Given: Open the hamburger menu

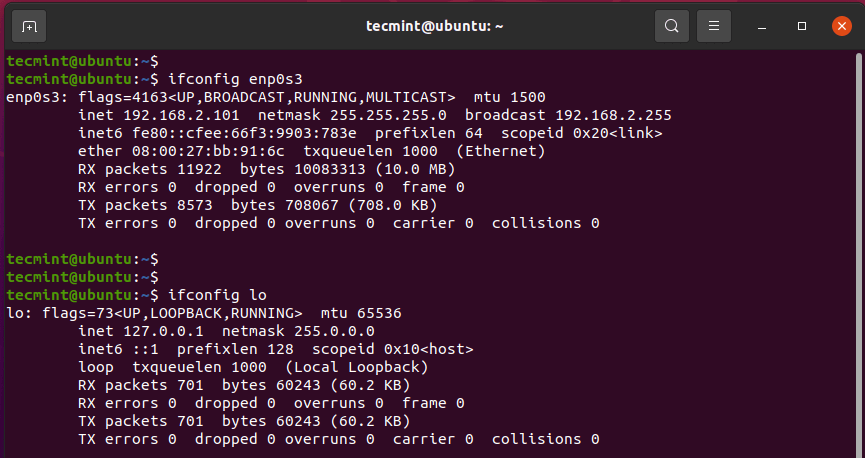Looking at the screenshot, I should [713, 25].
